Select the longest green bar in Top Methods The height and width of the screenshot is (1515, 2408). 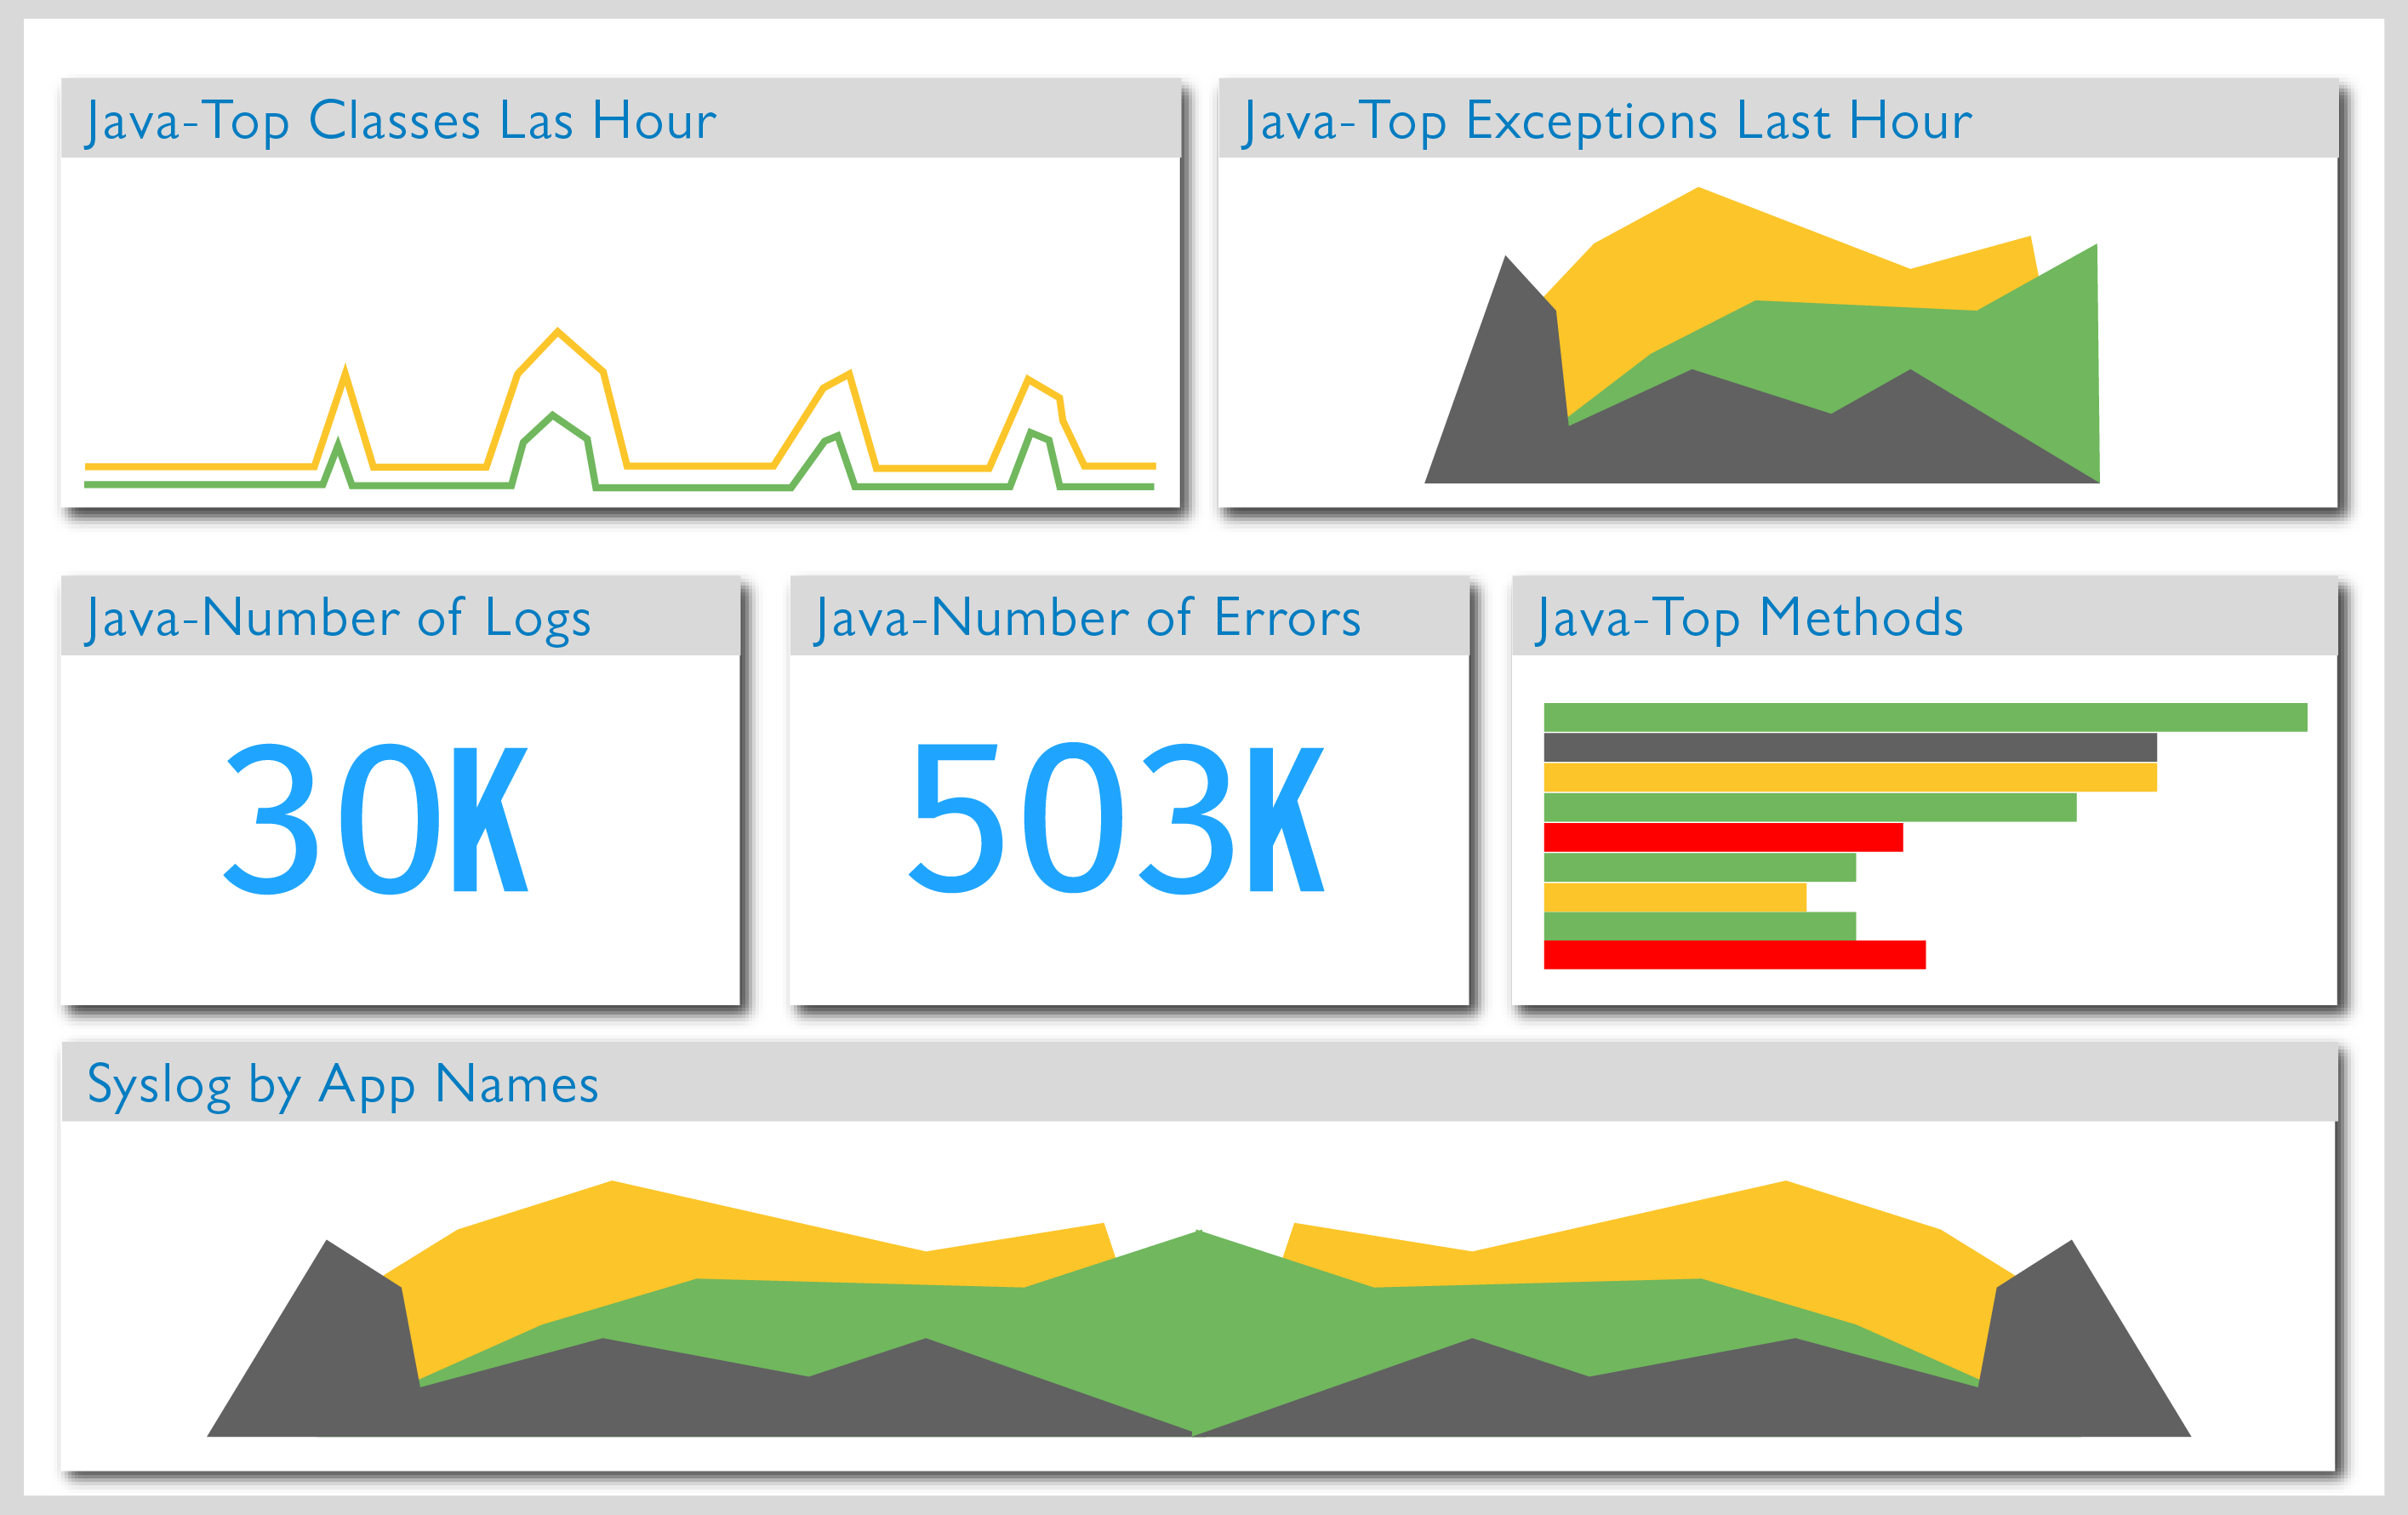1925,717
